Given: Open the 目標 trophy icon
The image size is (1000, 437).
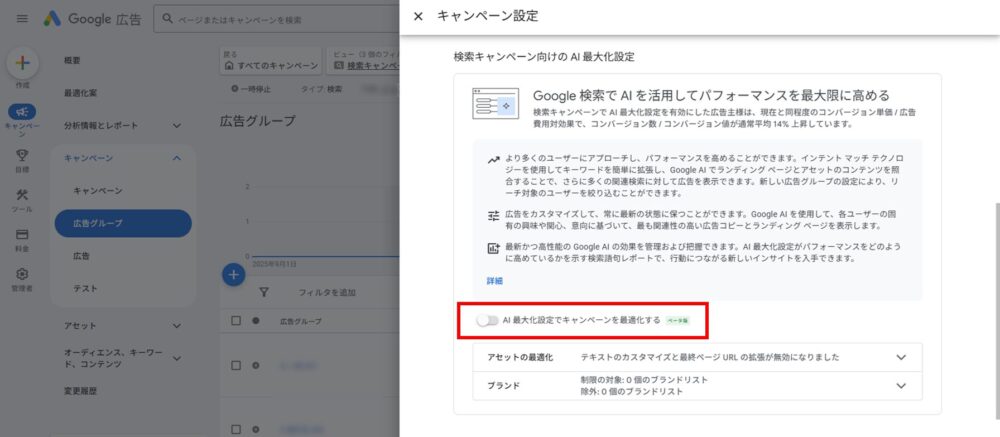Looking at the screenshot, I should 22,156.
